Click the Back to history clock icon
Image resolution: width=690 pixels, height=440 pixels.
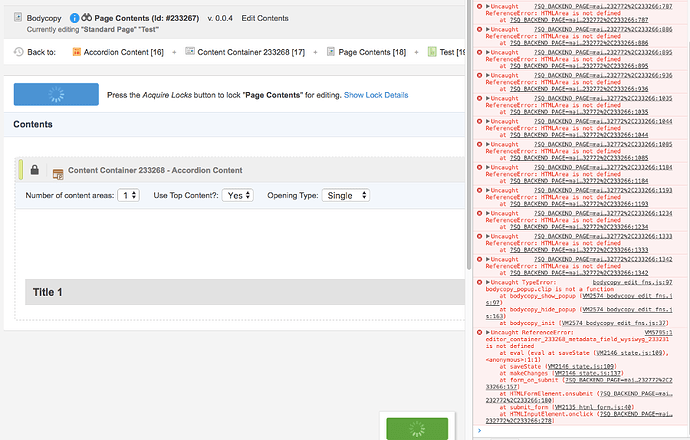(x=18, y=51)
